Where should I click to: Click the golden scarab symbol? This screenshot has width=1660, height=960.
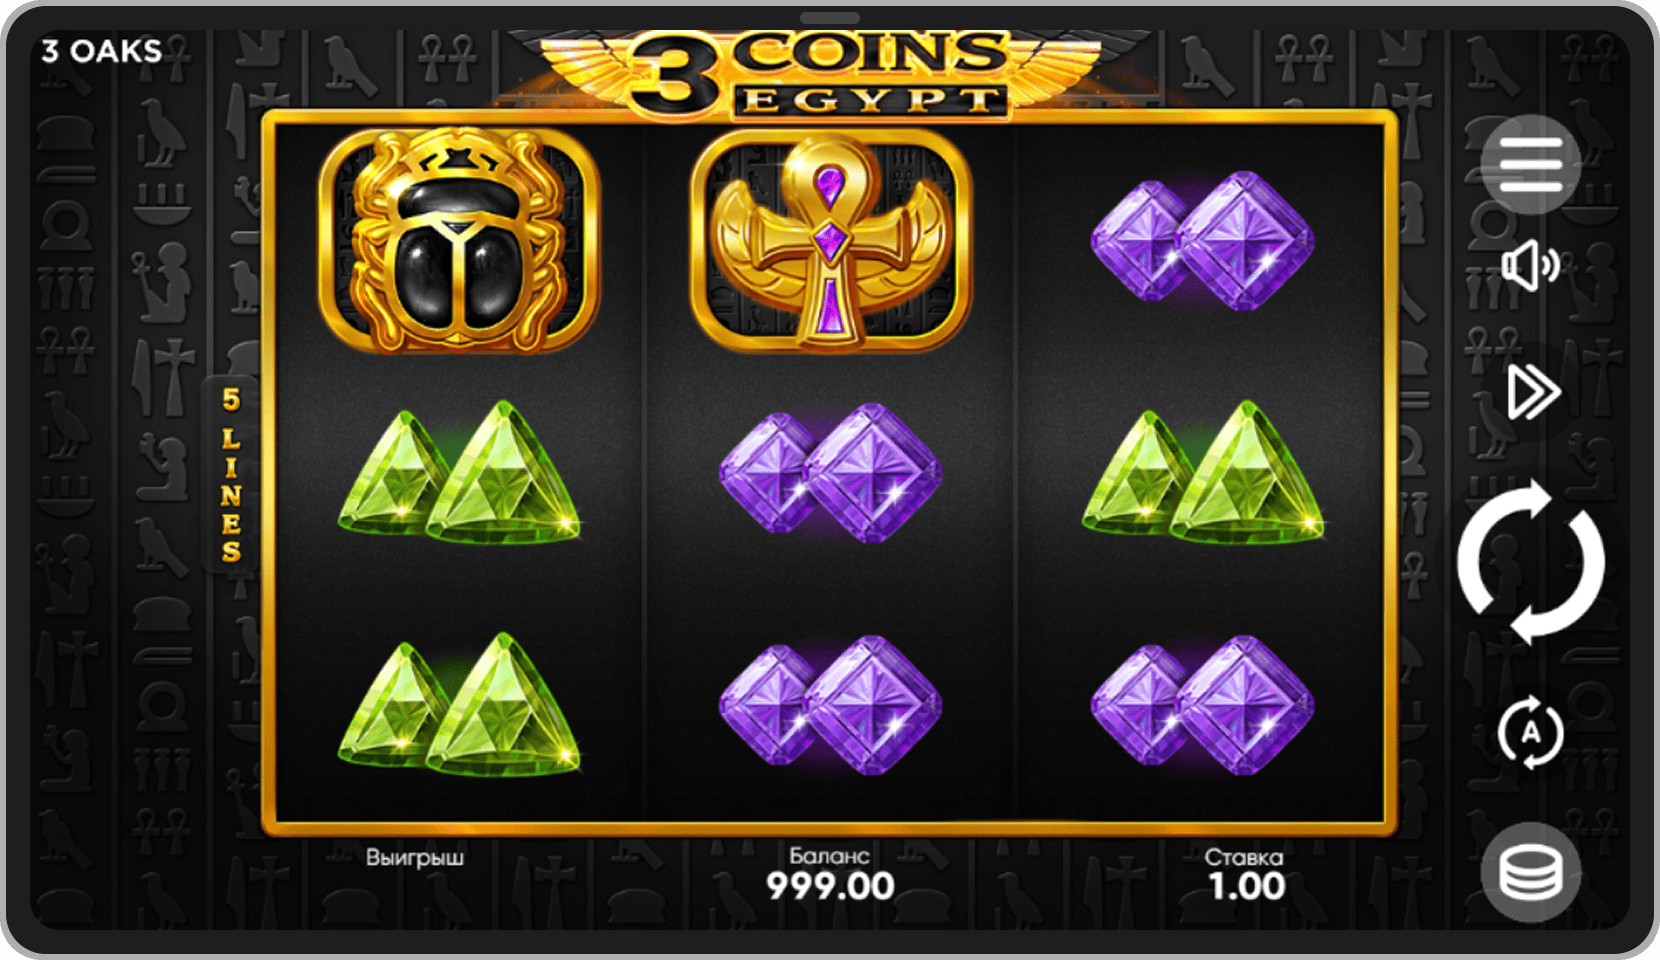(459, 241)
